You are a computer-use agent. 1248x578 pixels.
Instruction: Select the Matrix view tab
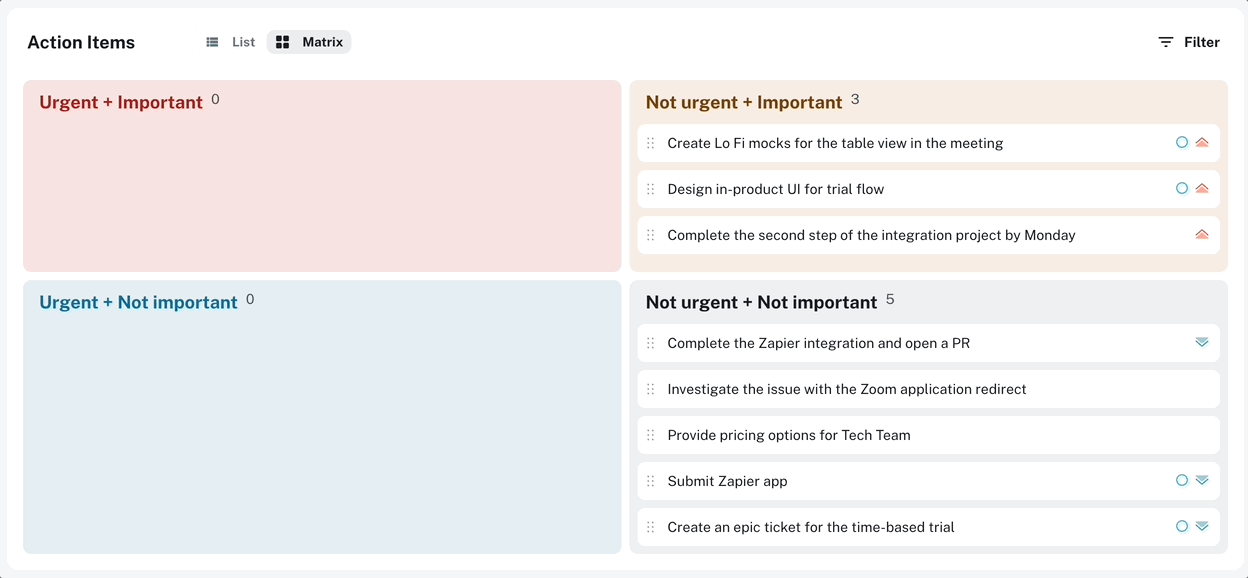coord(309,42)
